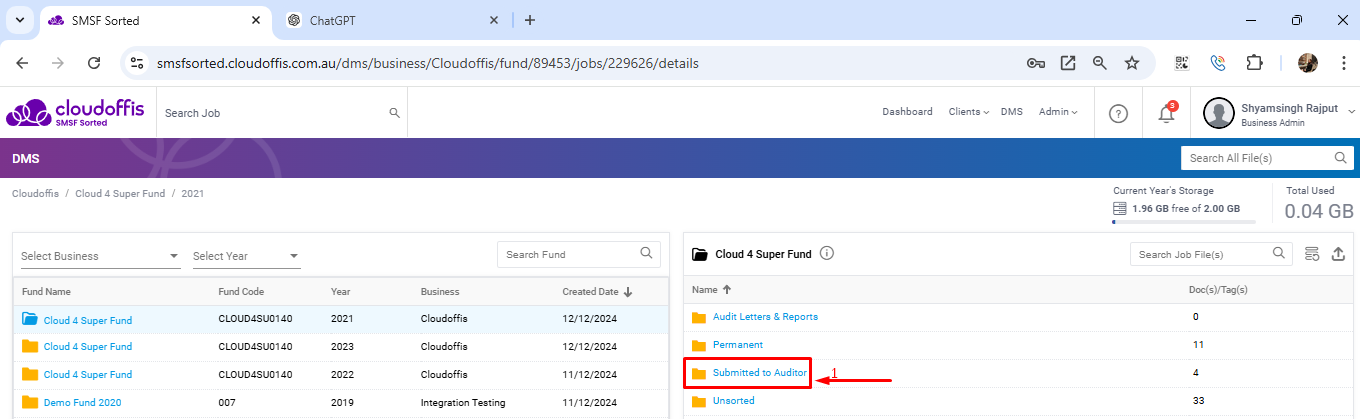Click the Integration Testing business cell

[463, 403]
